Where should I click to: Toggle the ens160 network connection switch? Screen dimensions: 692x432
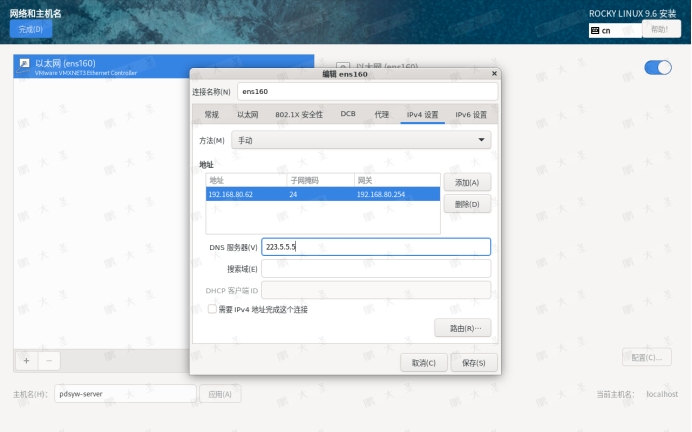(x=658, y=68)
